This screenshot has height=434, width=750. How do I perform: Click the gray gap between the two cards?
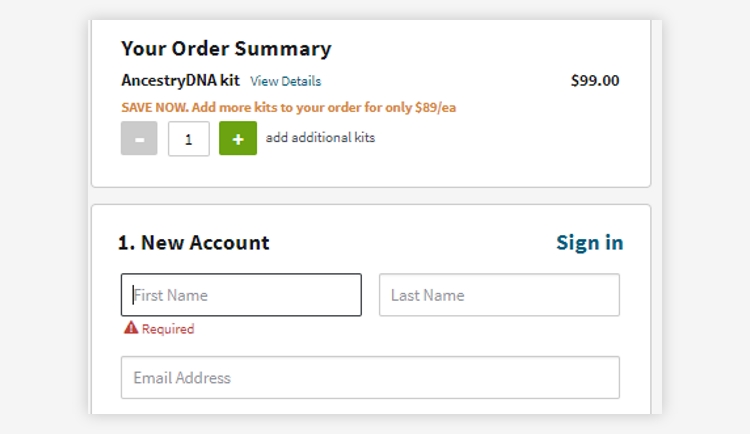click(x=371, y=196)
